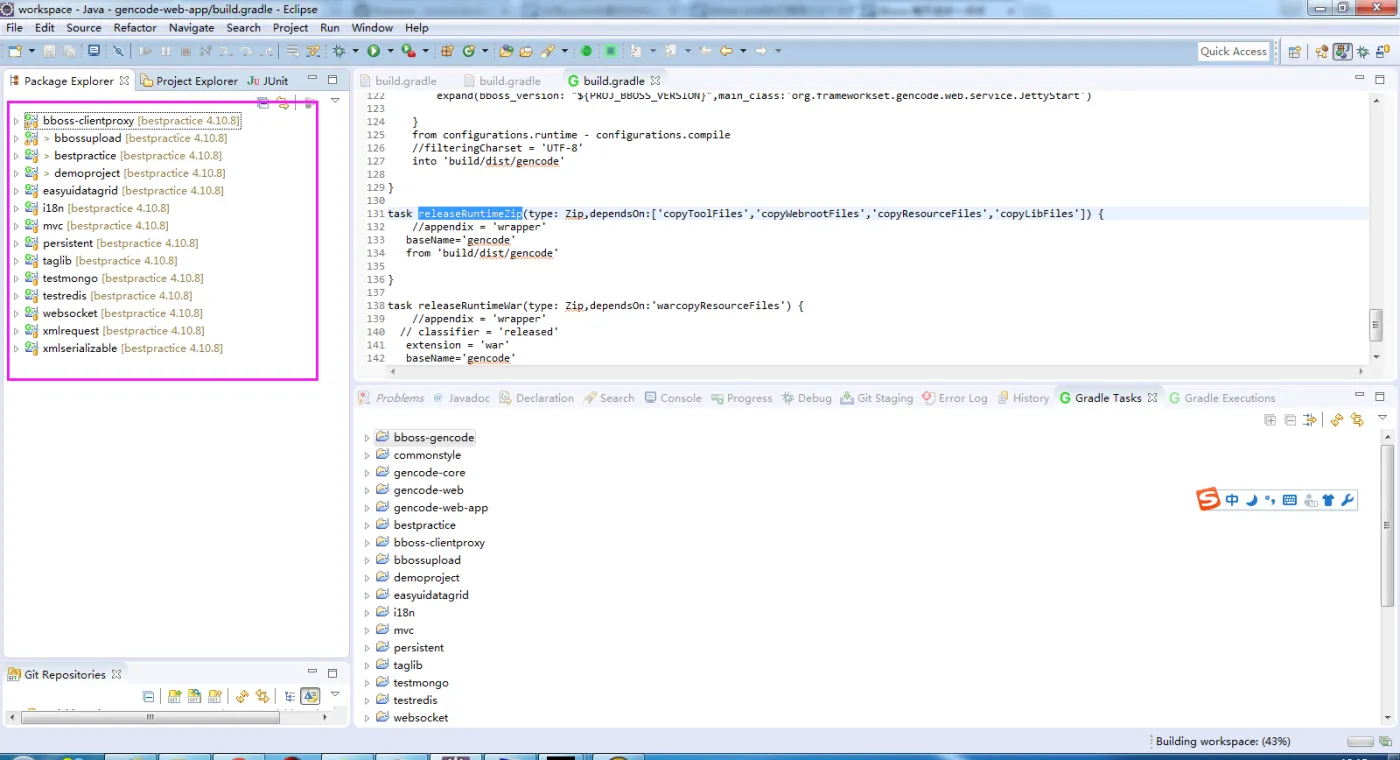The width and height of the screenshot is (1400, 760).
Task: Switch to the Java EE perspective icon
Action: [1322, 51]
